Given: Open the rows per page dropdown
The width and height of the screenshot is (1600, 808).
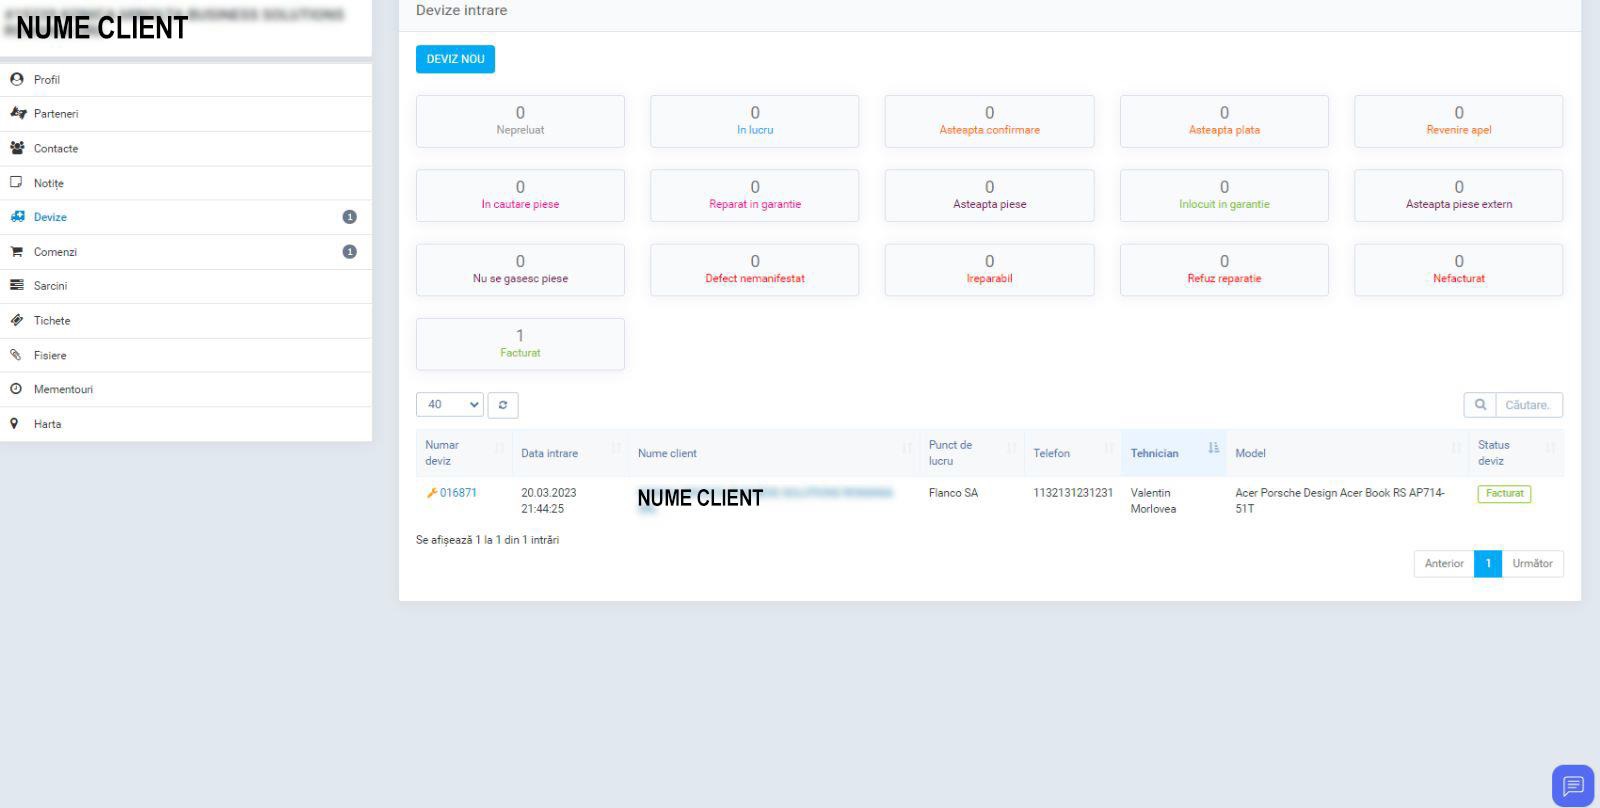Looking at the screenshot, I should (450, 405).
